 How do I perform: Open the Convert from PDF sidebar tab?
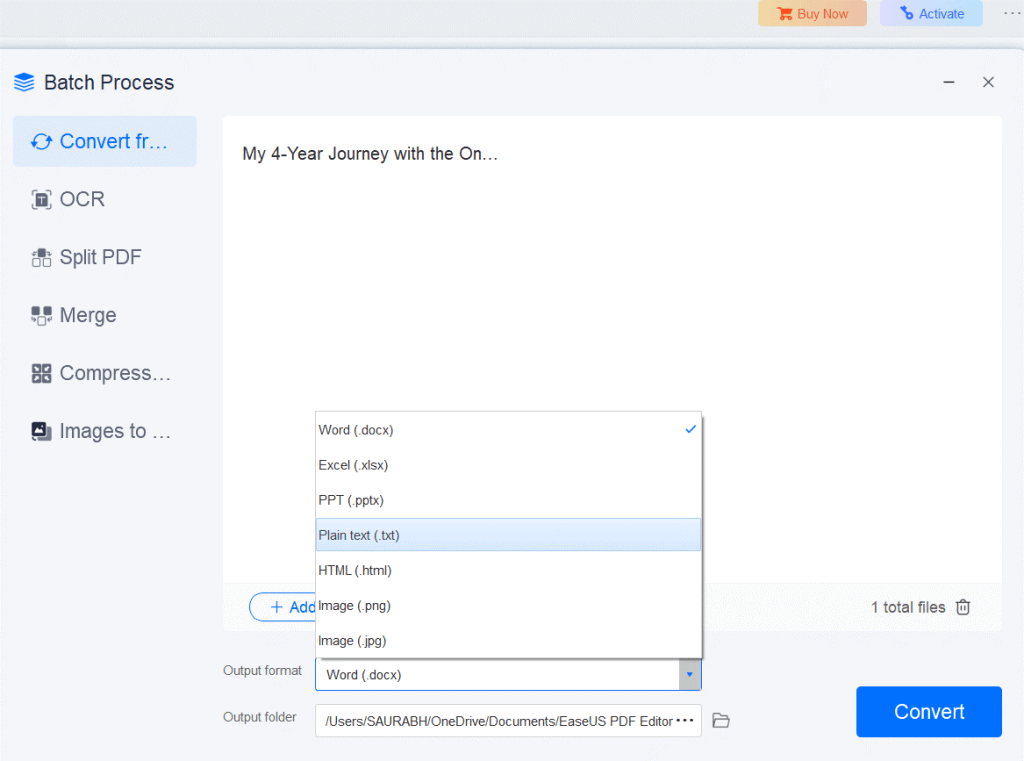click(104, 141)
